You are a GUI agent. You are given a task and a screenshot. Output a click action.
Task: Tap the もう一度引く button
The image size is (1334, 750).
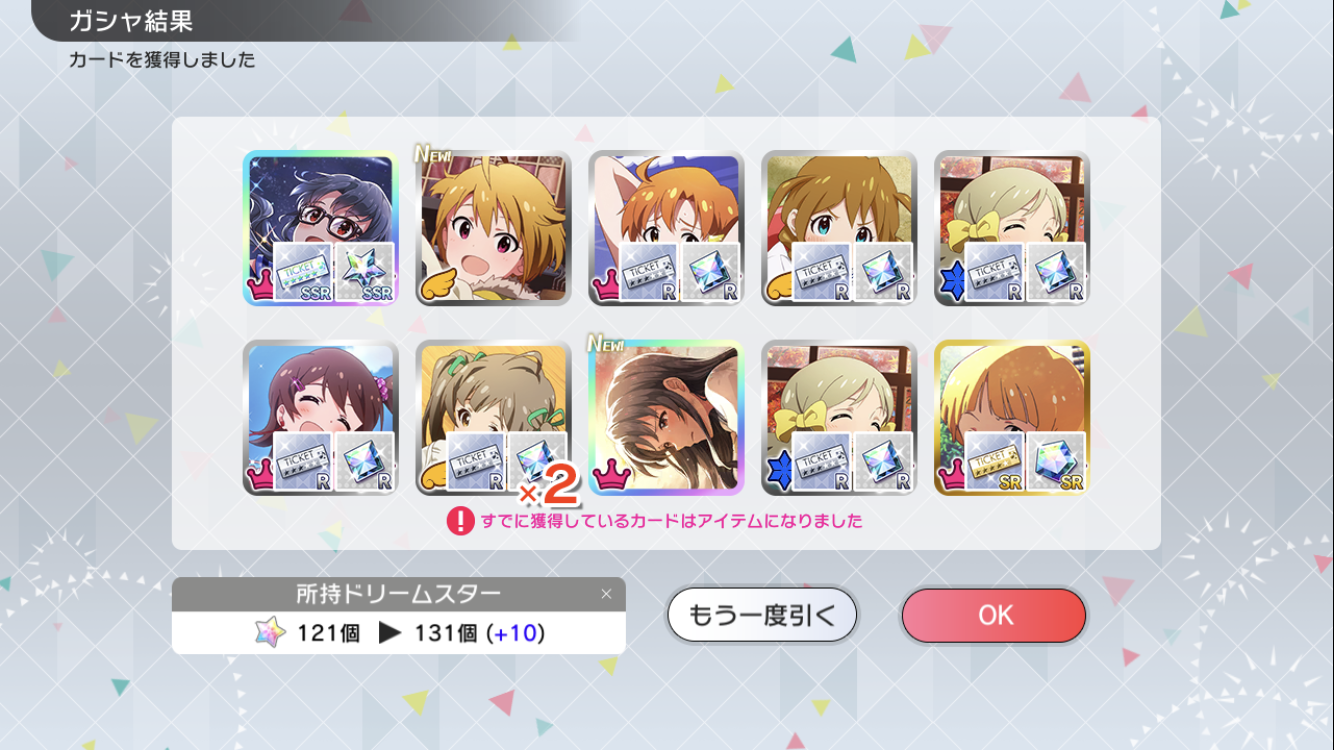click(x=762, y=615)
